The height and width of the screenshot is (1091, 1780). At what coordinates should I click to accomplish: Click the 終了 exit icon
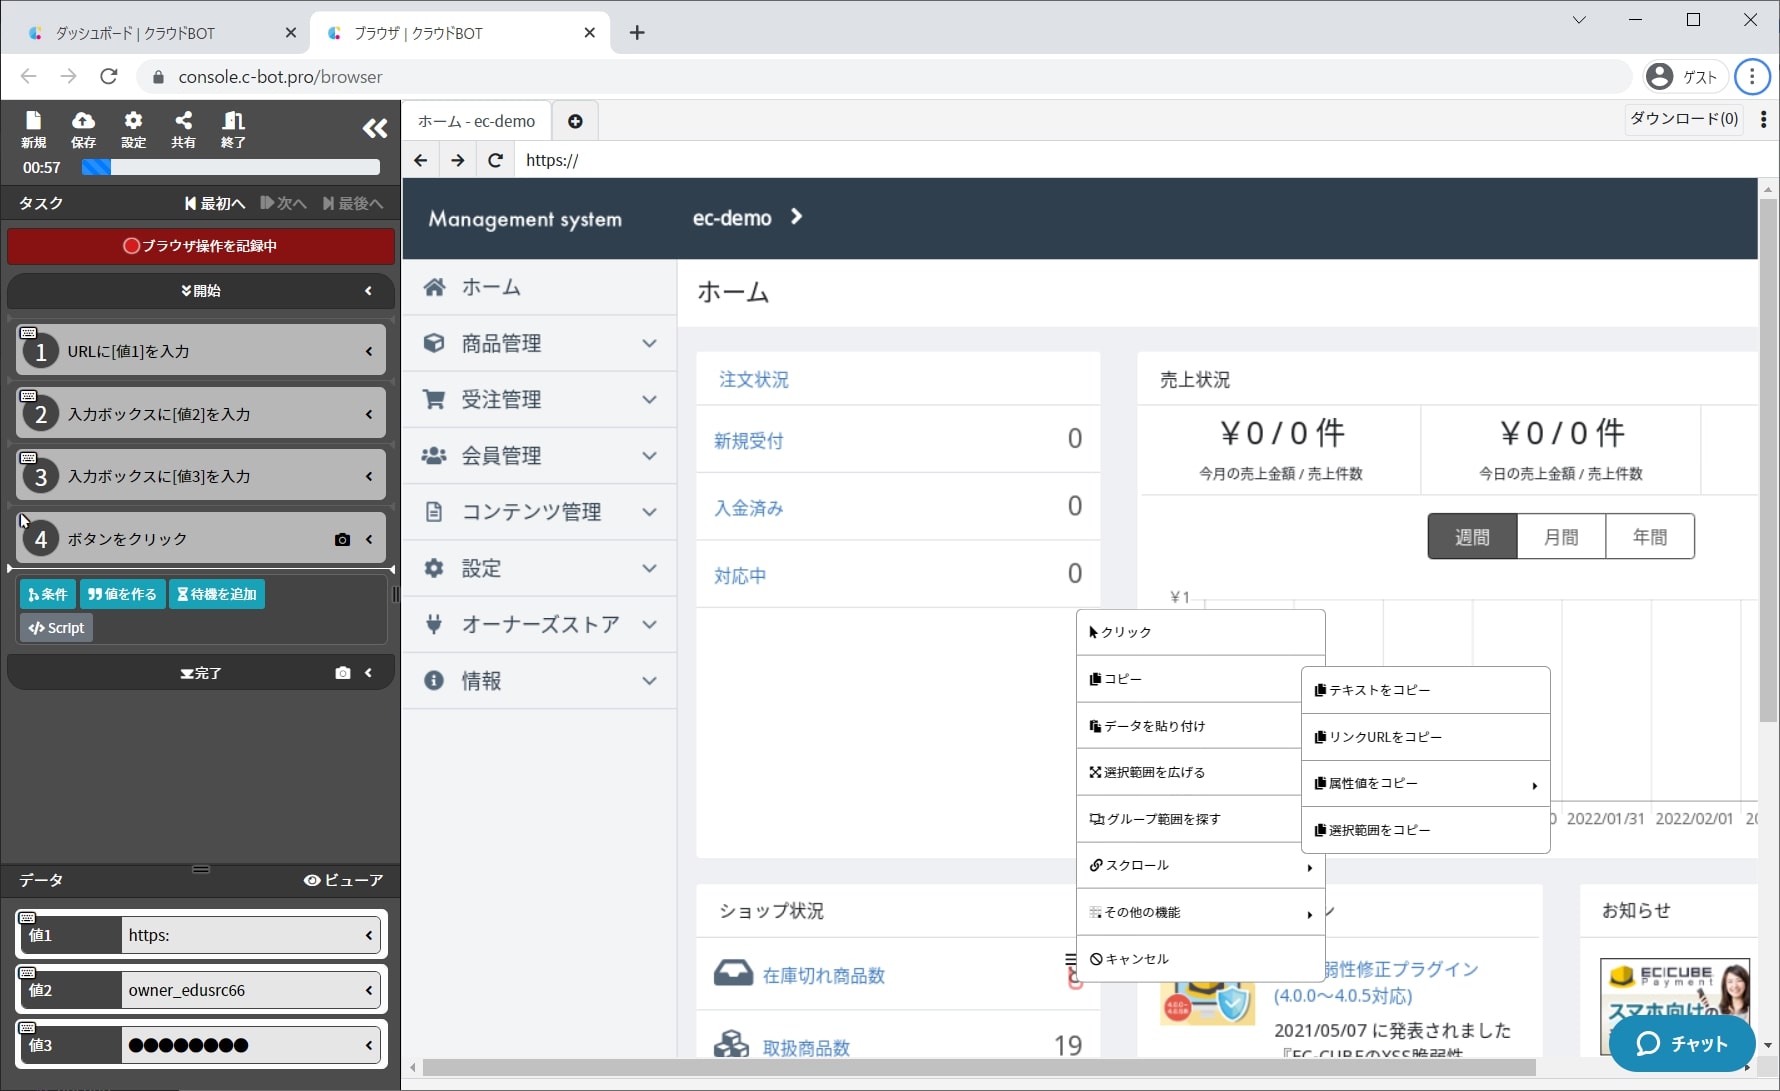pyautogui.click(x=233, y=129)
